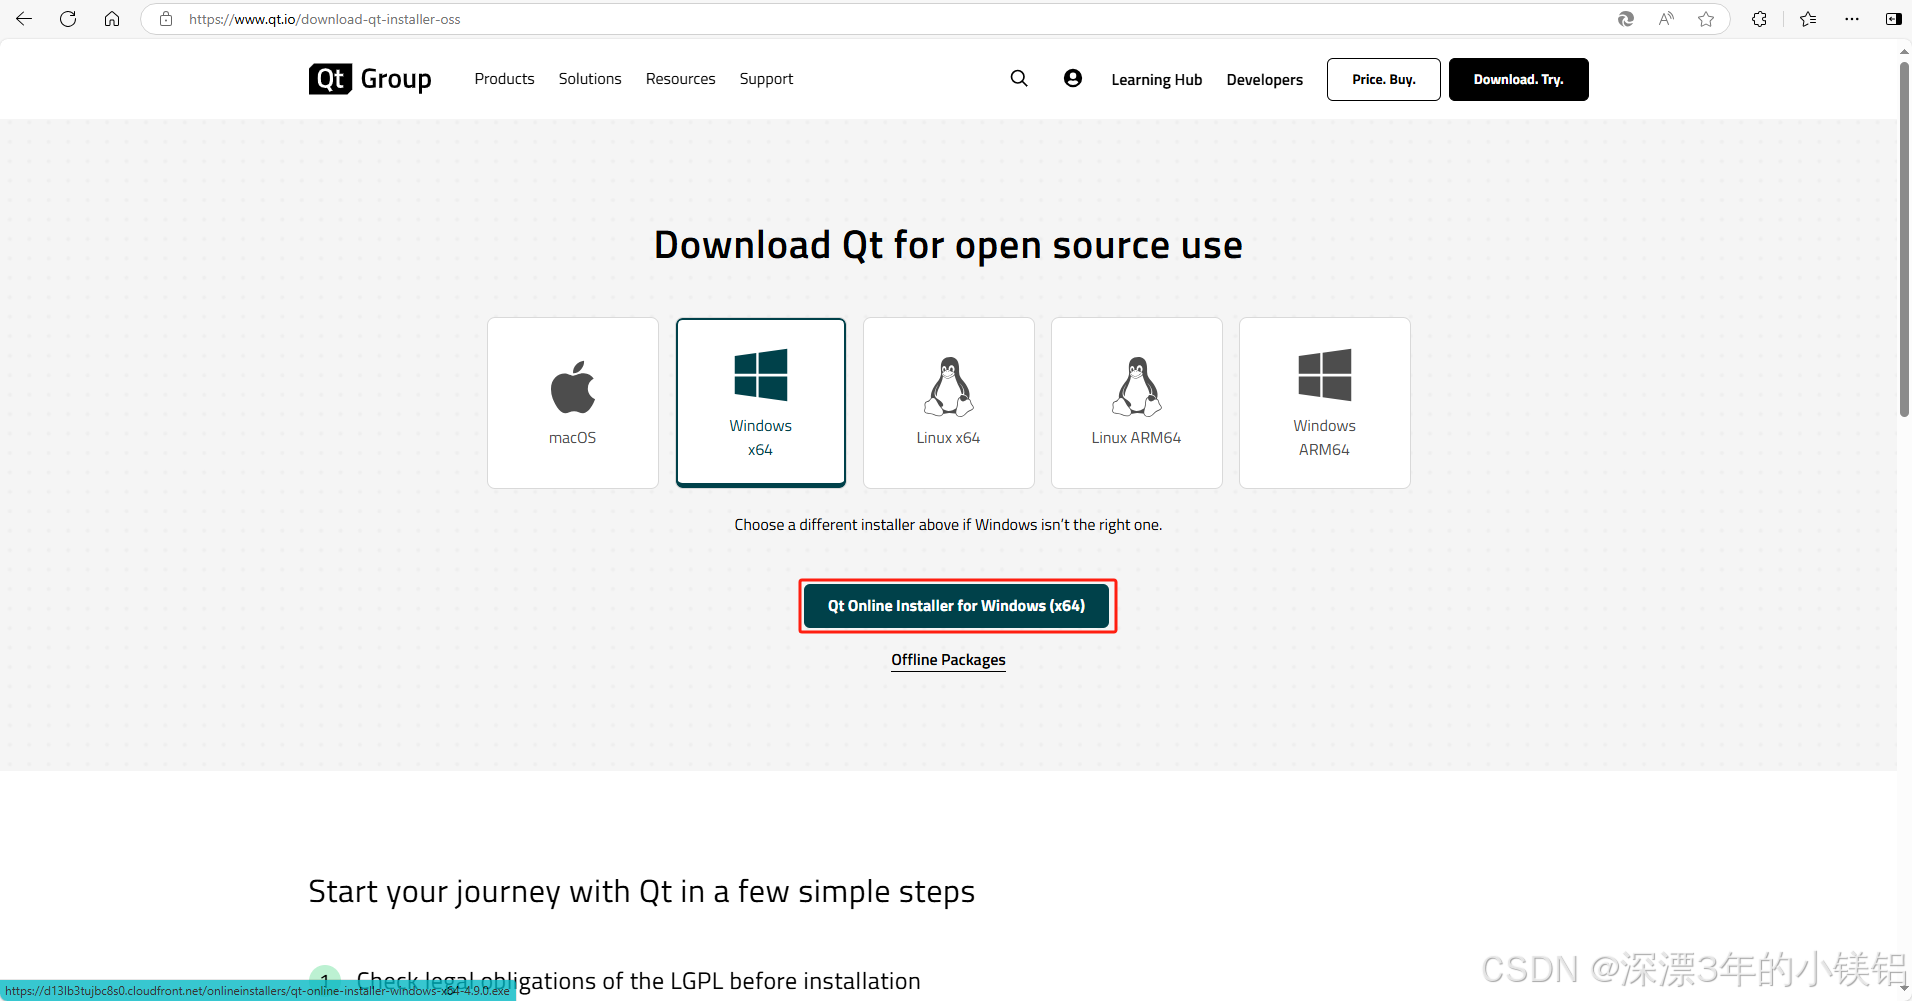Download Qt Online Installer for Windows (x64)
1912x1001 pixels.
[957, 606]
